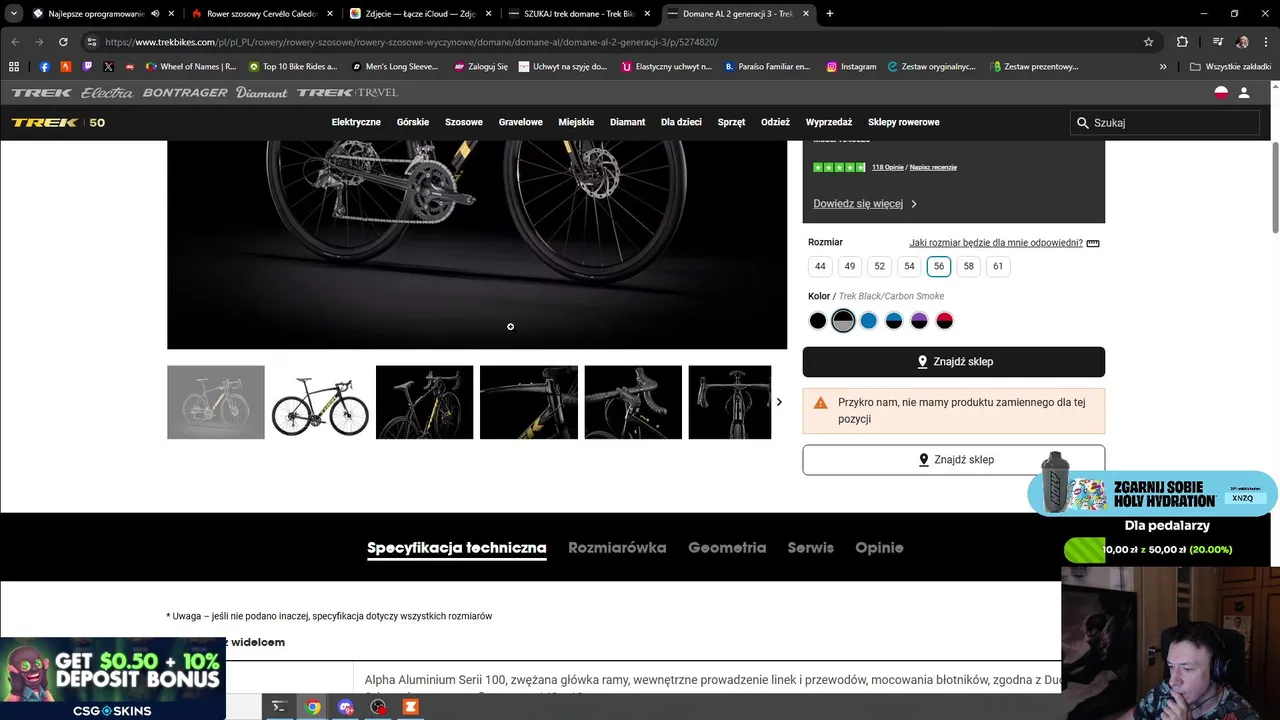Screen dimensions: 1280x720
Task: Switch to the Geometria tab
Action: [x=727, y=548]
